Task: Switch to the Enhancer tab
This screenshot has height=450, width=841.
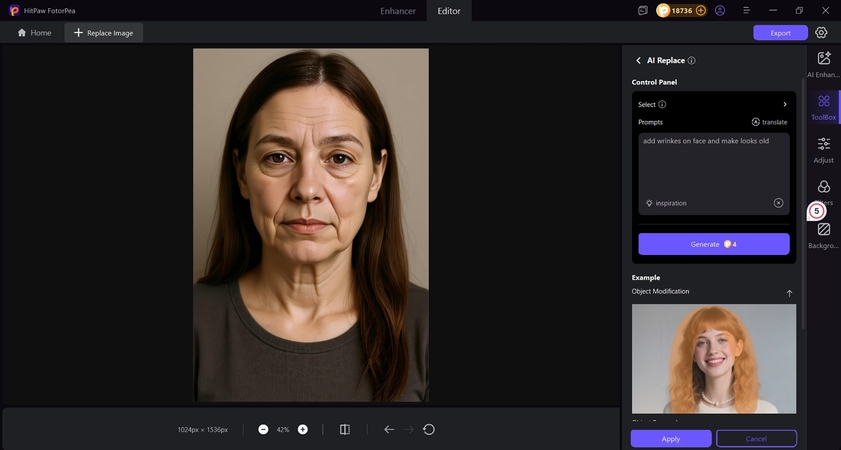Action: coord(398,10)
